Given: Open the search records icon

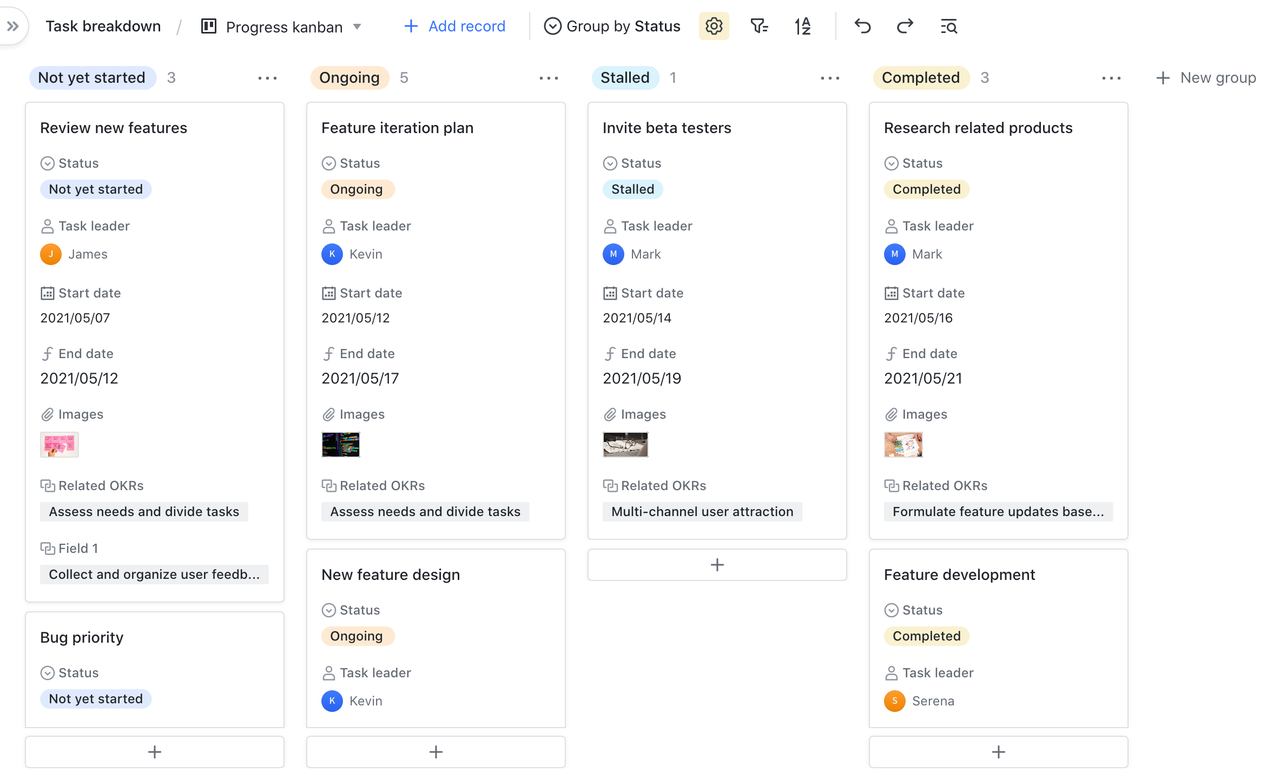Looking at the screenshot, I should click(x=949, y=27).
